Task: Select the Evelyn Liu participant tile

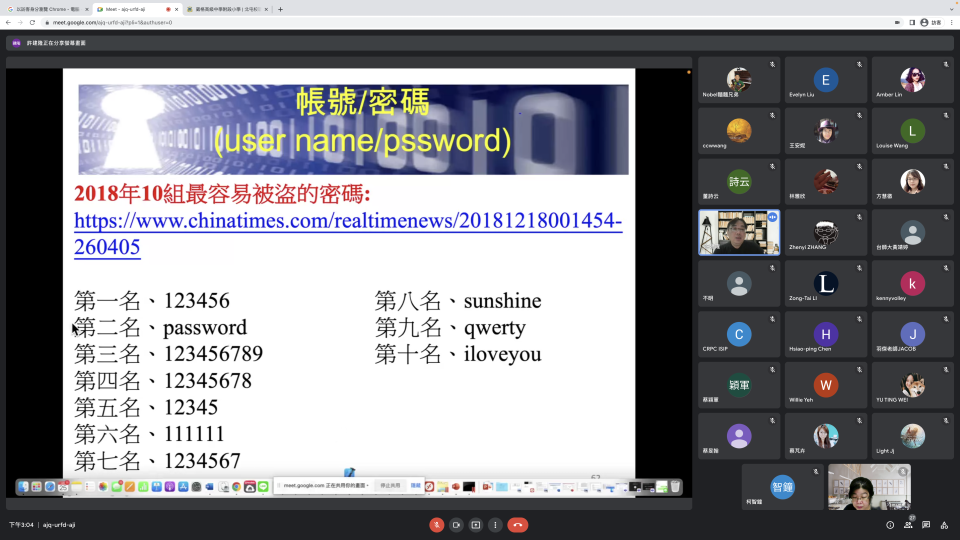Action: pyautogui.click(x=825, y=80)
